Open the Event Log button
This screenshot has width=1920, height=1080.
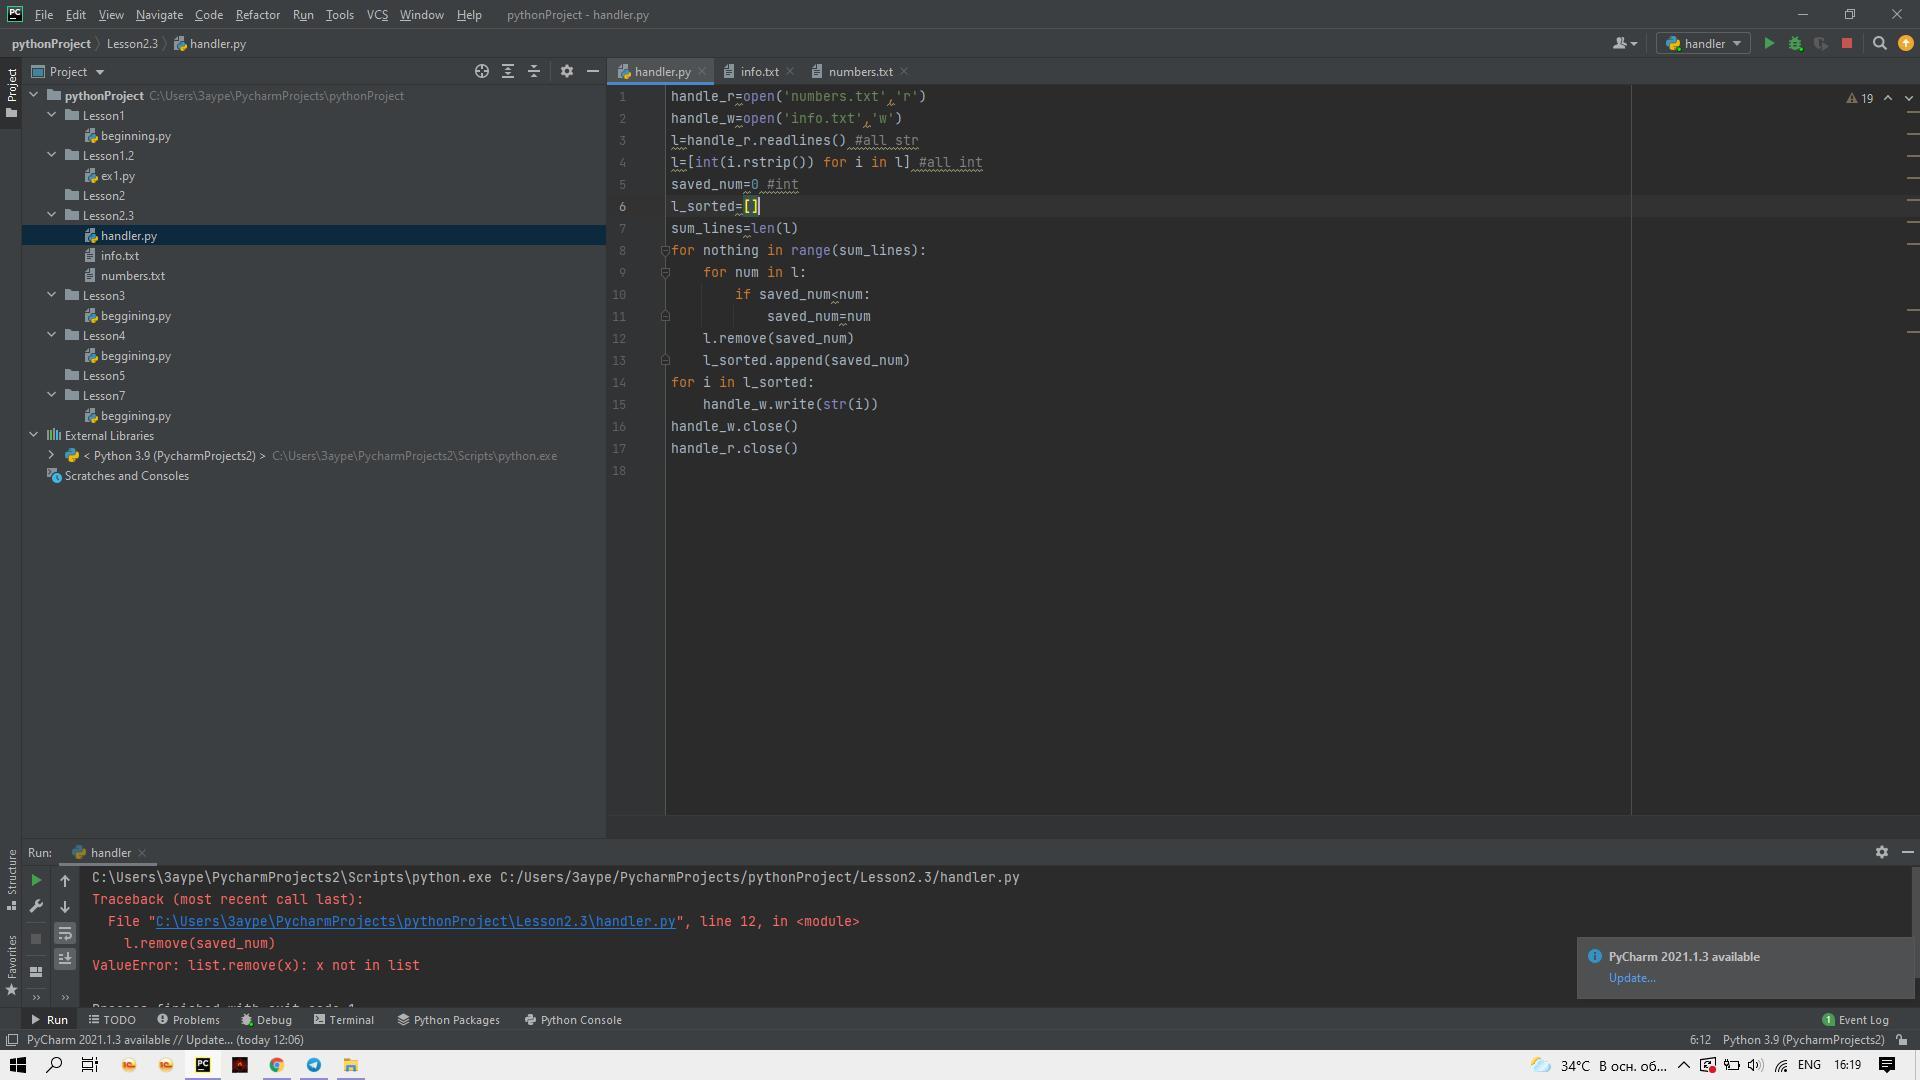pyautogui.click(x=1856, y=1020)
